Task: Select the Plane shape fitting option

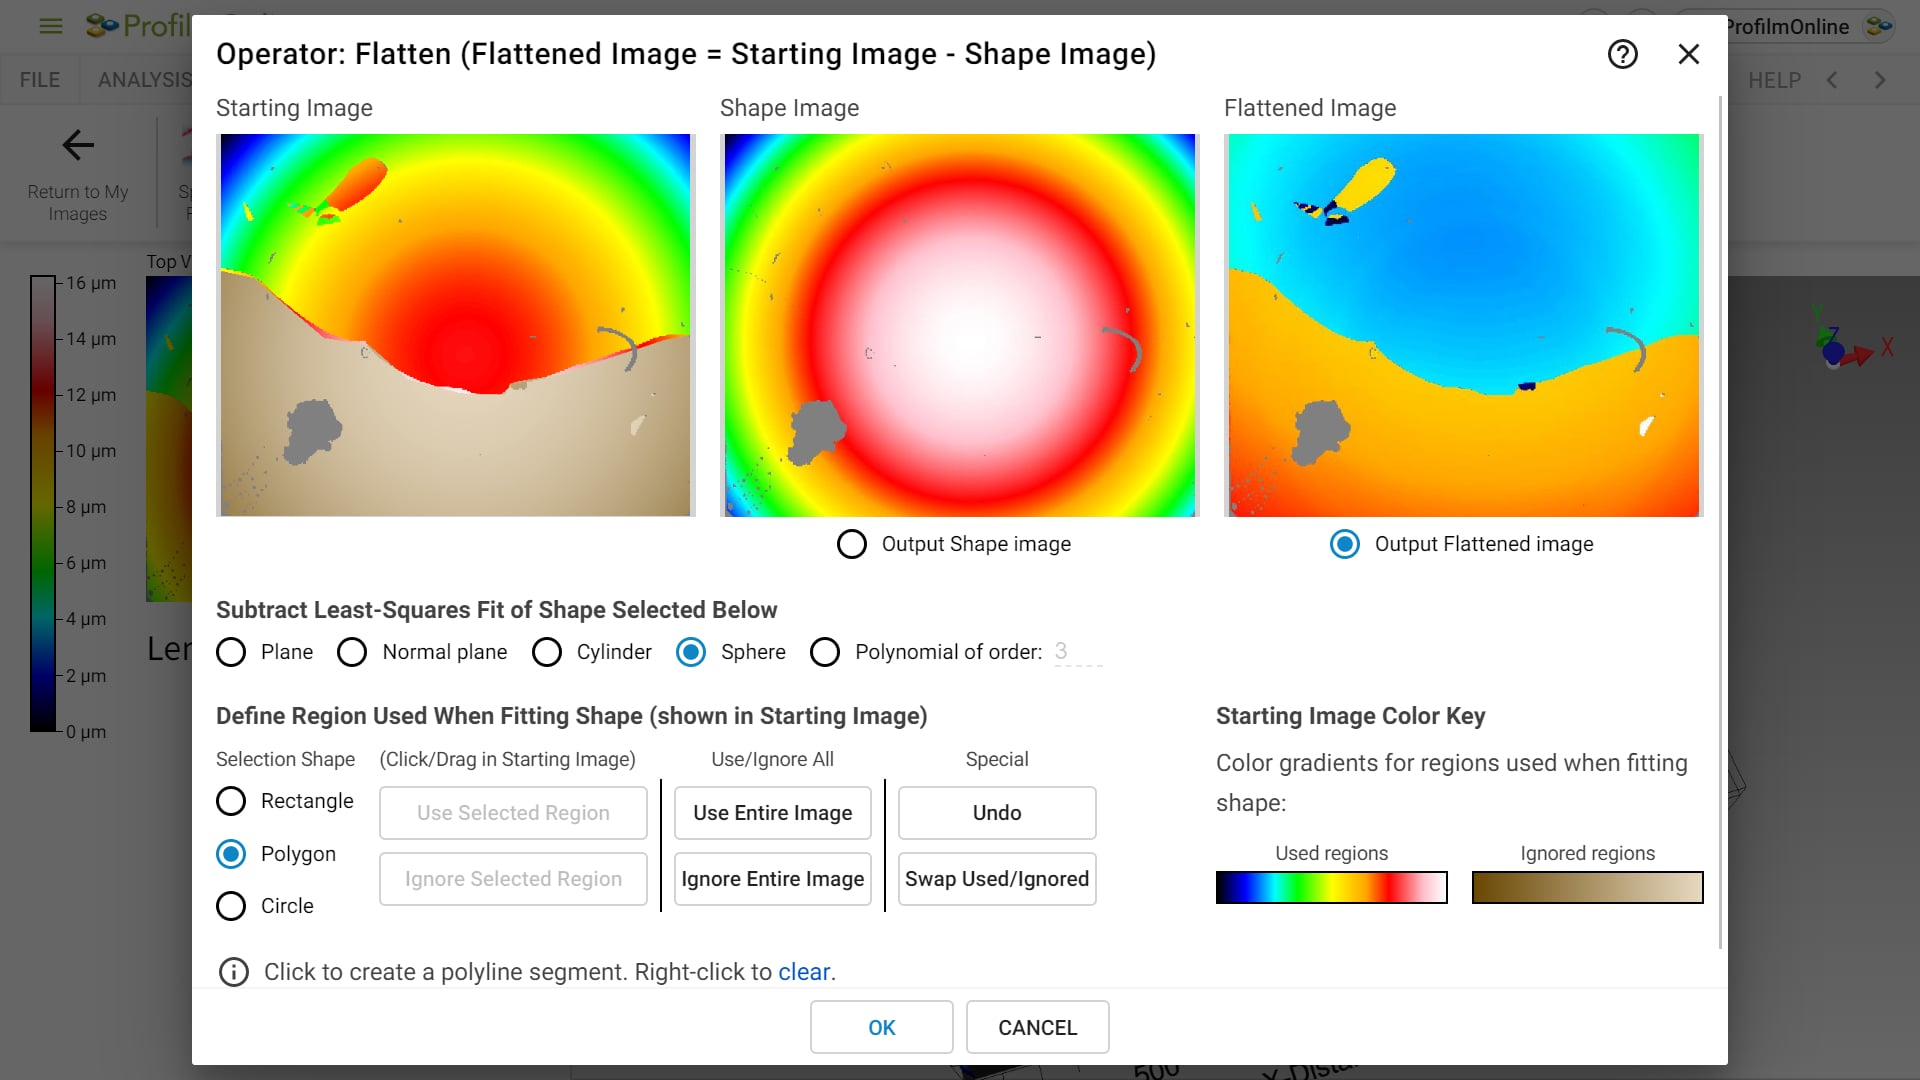Action: click(232, 651)
